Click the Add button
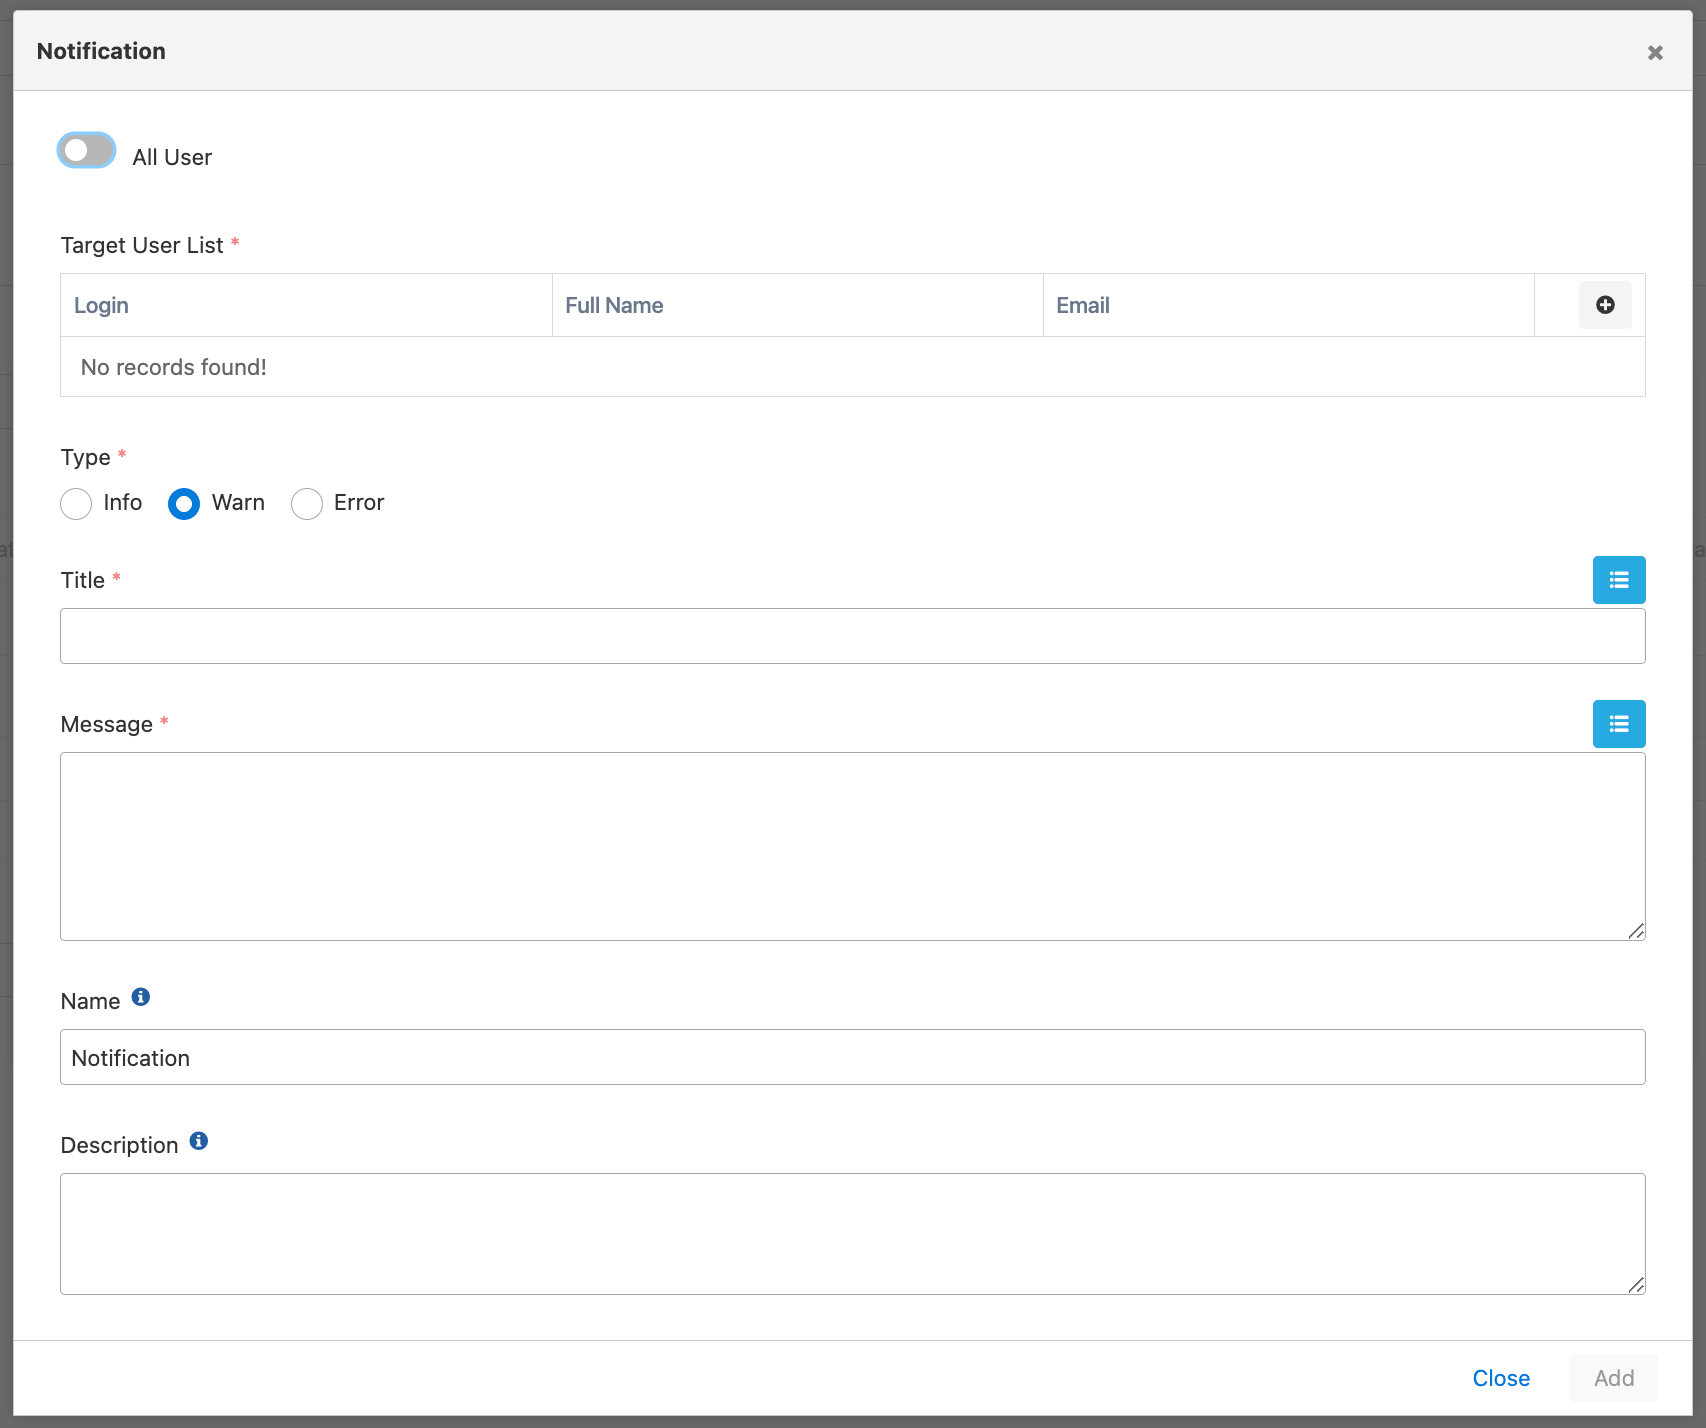Viewport: 1706px width, 1428px height. pyautogui.click(x=1613, y=1377)
